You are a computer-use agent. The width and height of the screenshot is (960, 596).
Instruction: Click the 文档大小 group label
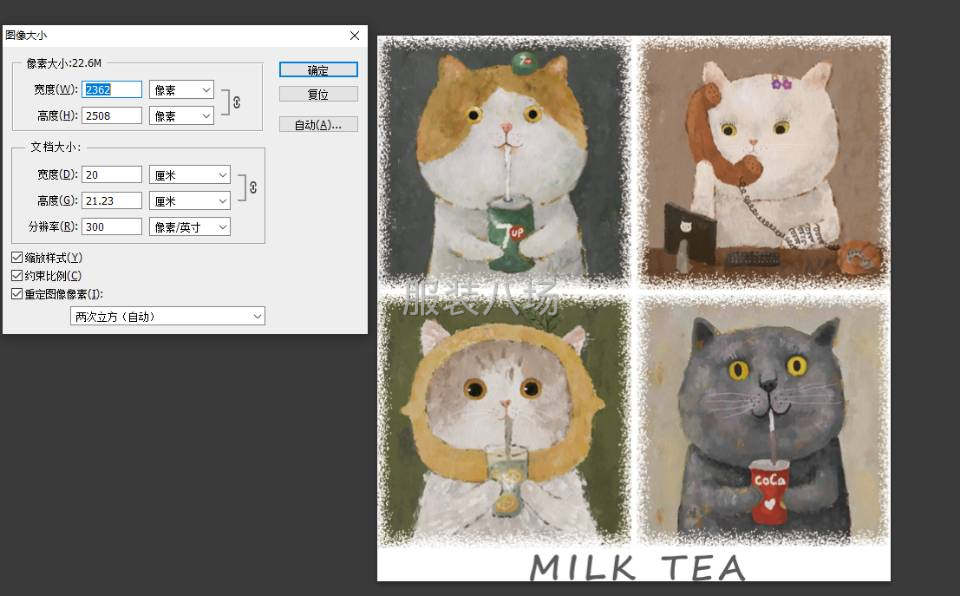point(56,147)
